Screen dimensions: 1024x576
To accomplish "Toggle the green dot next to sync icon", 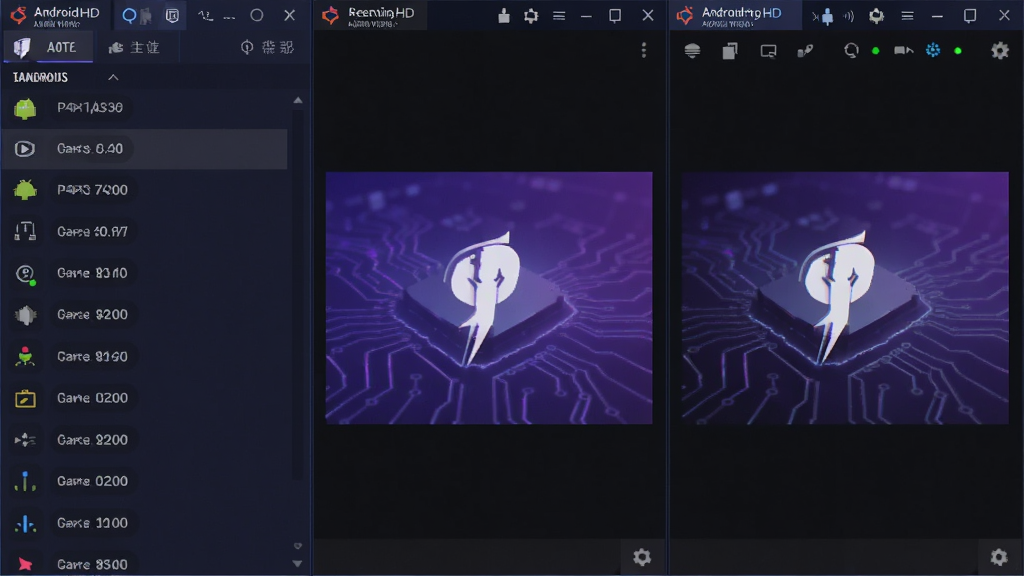I will click(876, 51).
